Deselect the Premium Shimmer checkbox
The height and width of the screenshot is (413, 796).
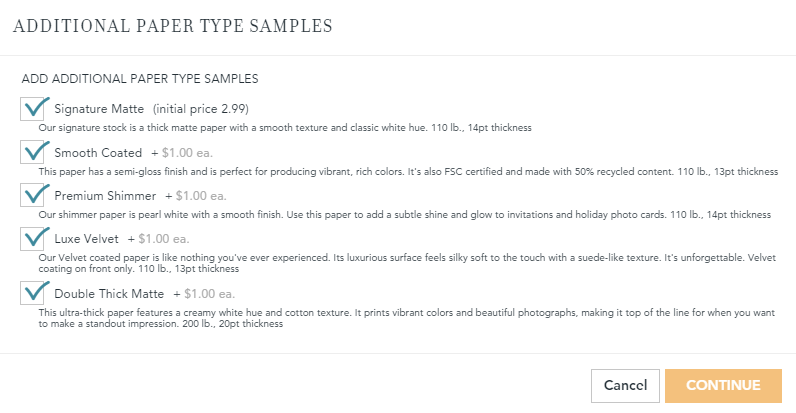tap(32, 195)
